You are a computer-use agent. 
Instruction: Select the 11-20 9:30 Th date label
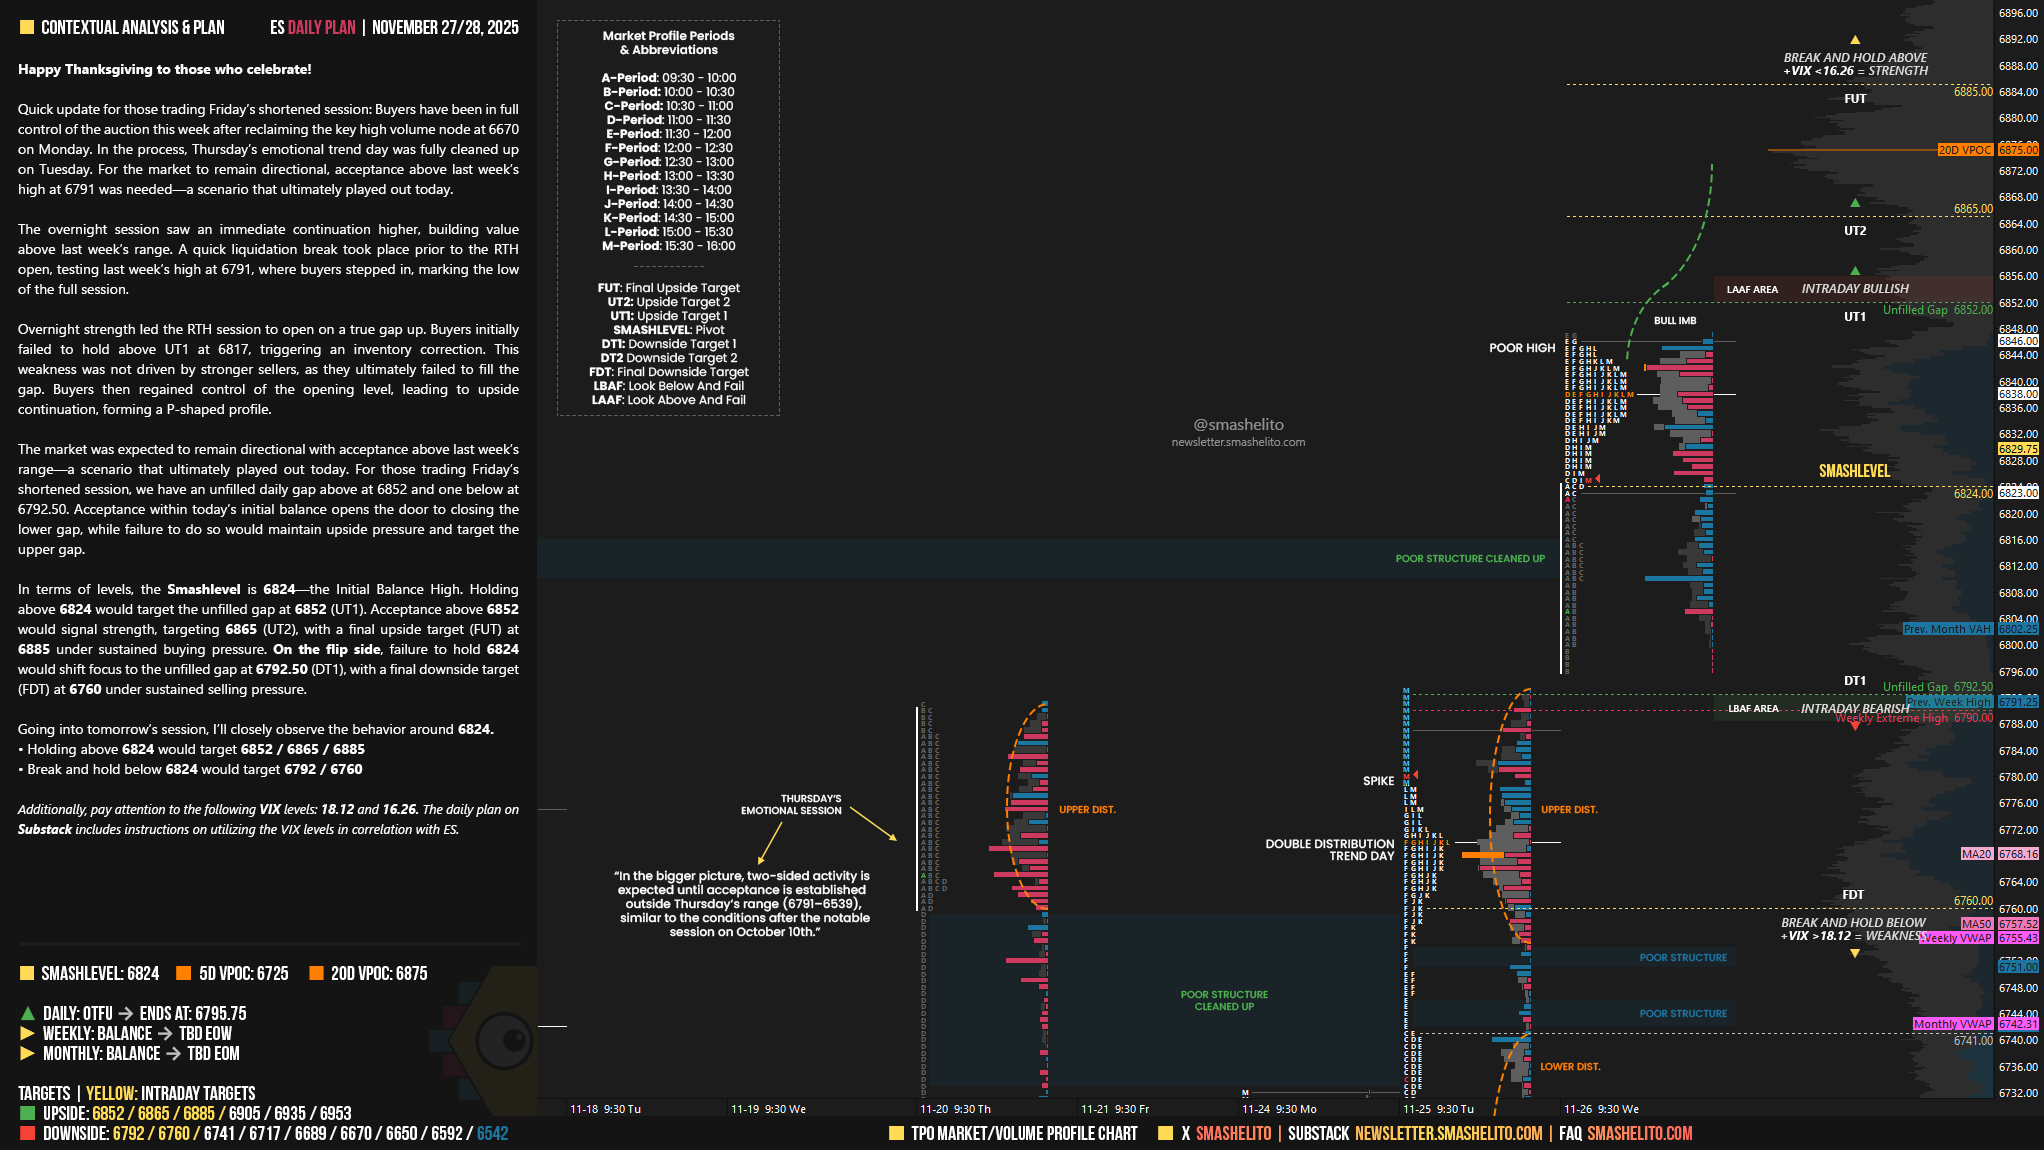click(955, 1109)
